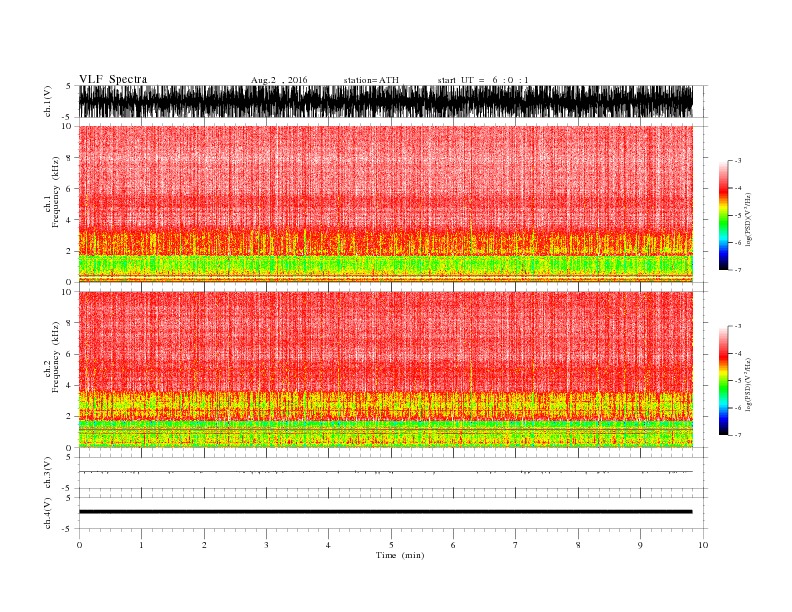Select the ch.2 "Frequency (kHz)" axis label

pos(55,357)
